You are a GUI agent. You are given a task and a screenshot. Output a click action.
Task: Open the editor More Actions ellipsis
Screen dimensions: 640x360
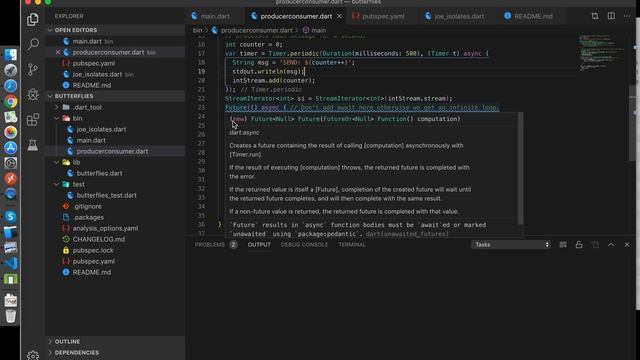point(627,16)
